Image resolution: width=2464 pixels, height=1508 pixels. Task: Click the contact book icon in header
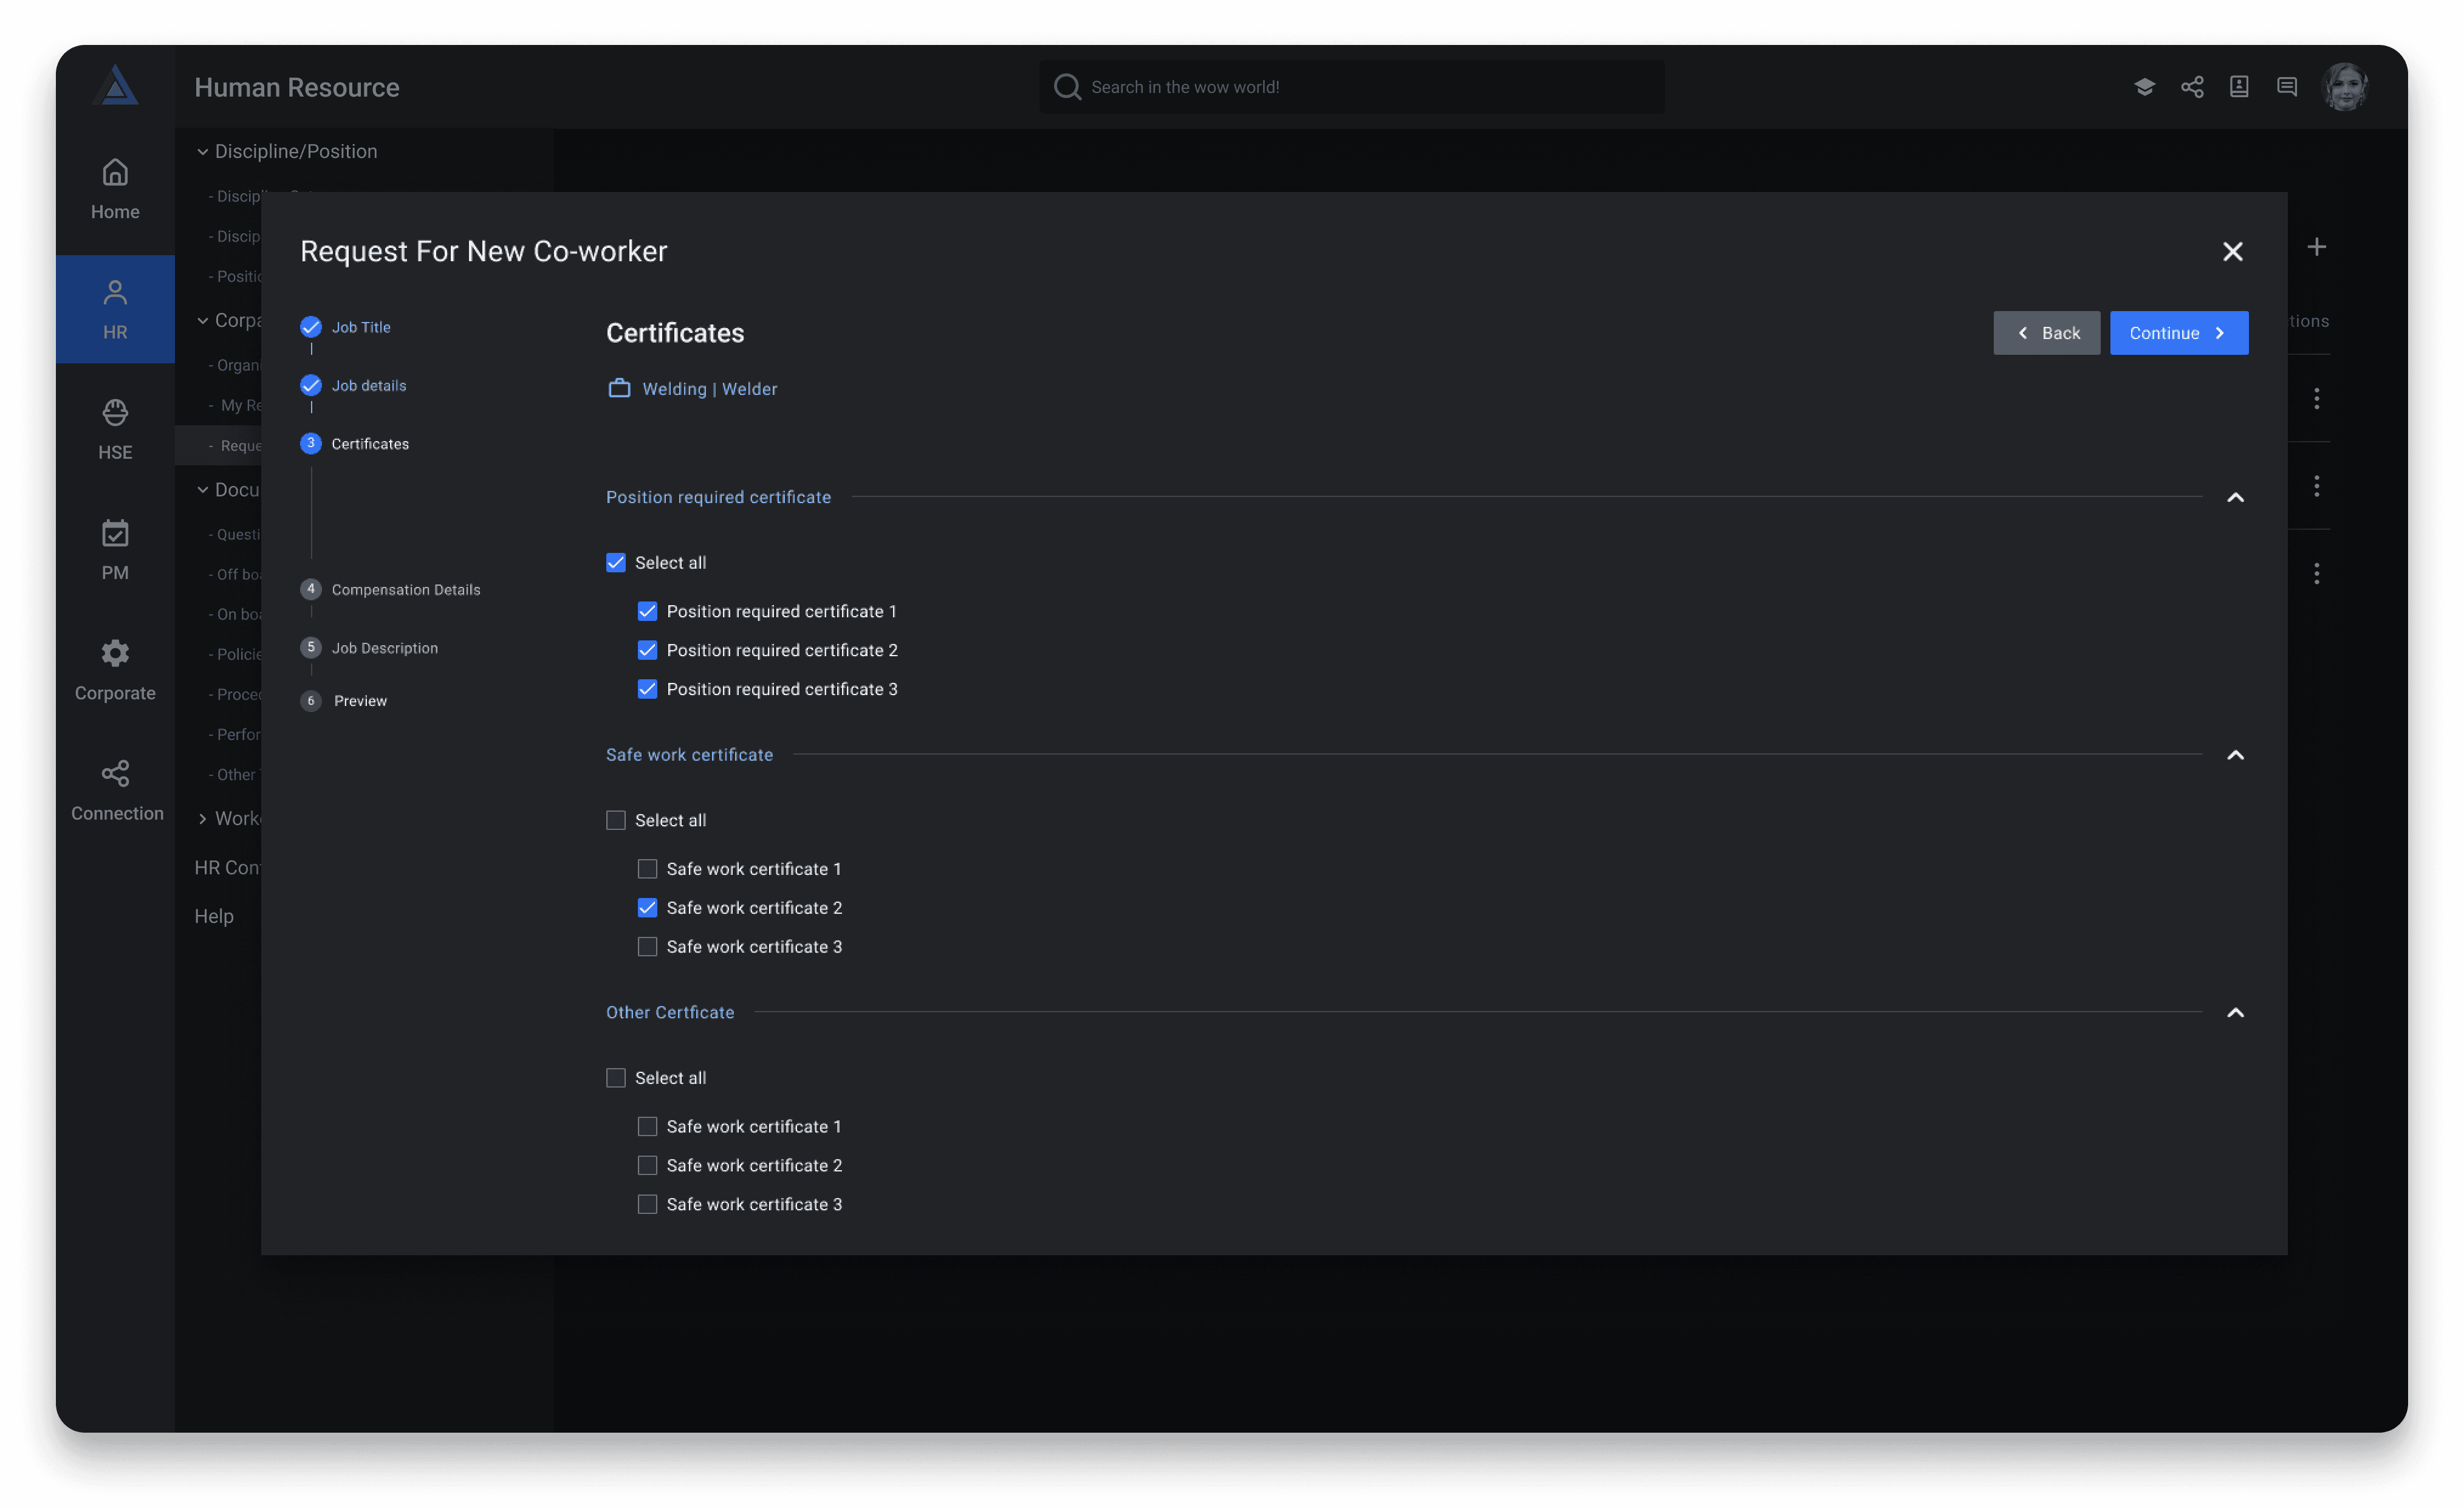[2239, 87]
